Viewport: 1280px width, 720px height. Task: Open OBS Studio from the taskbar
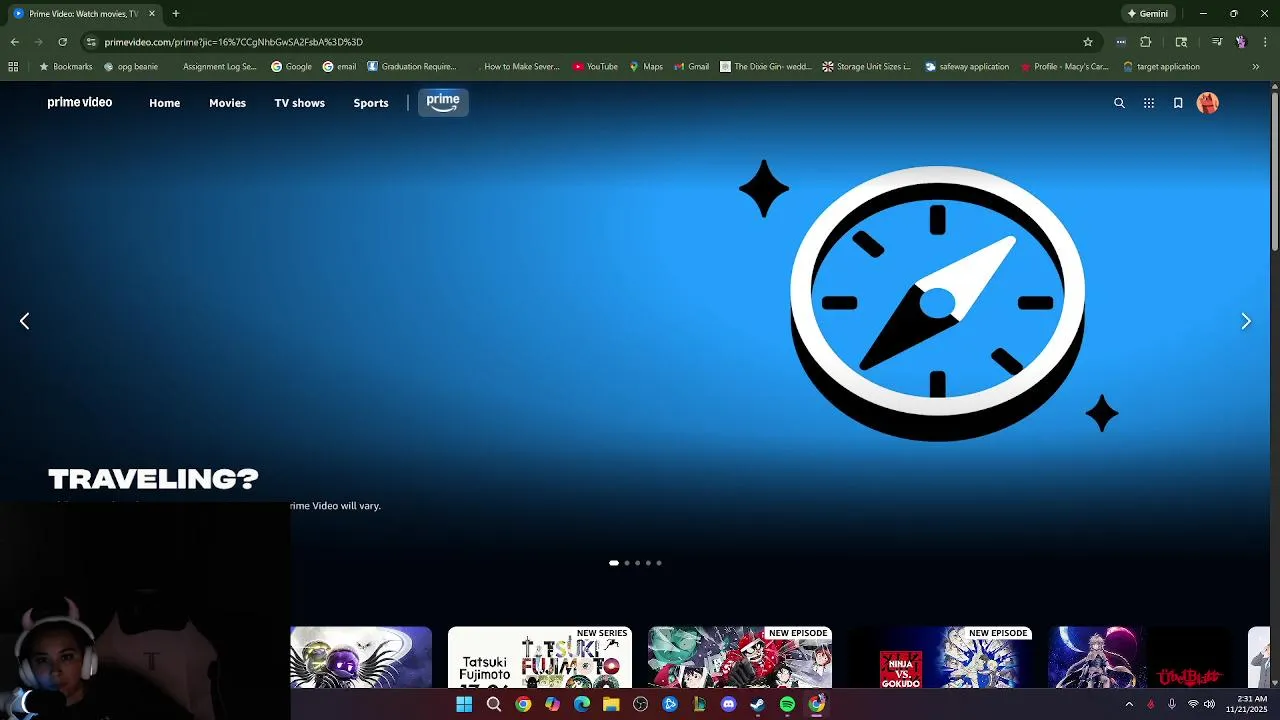coord(640,704)
